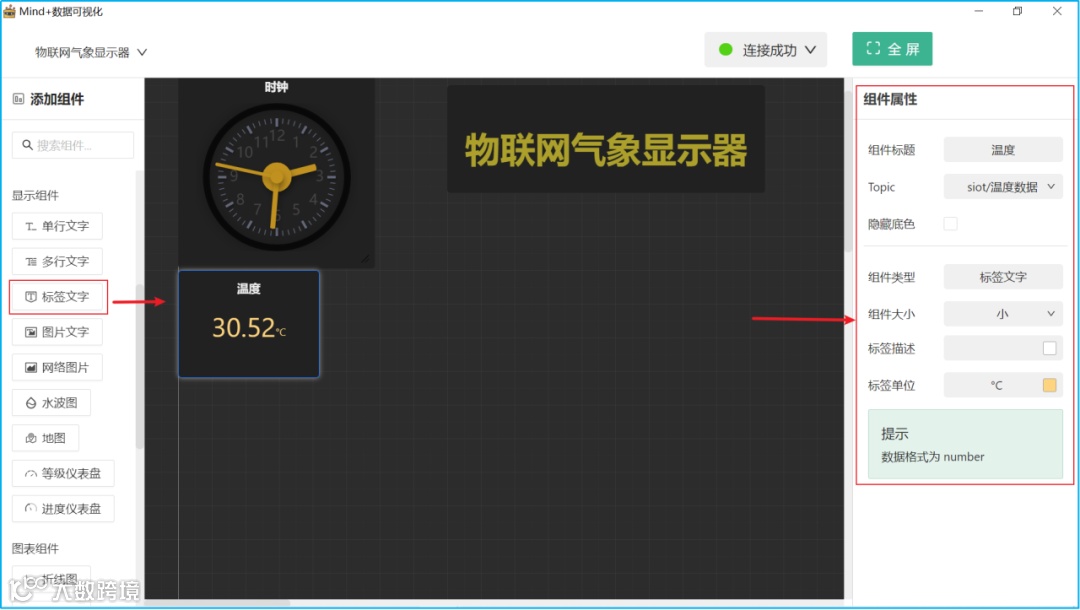Select the picture text (图片文字) component icon
This screenshot has height=610, width=1080.
[30, 333]
